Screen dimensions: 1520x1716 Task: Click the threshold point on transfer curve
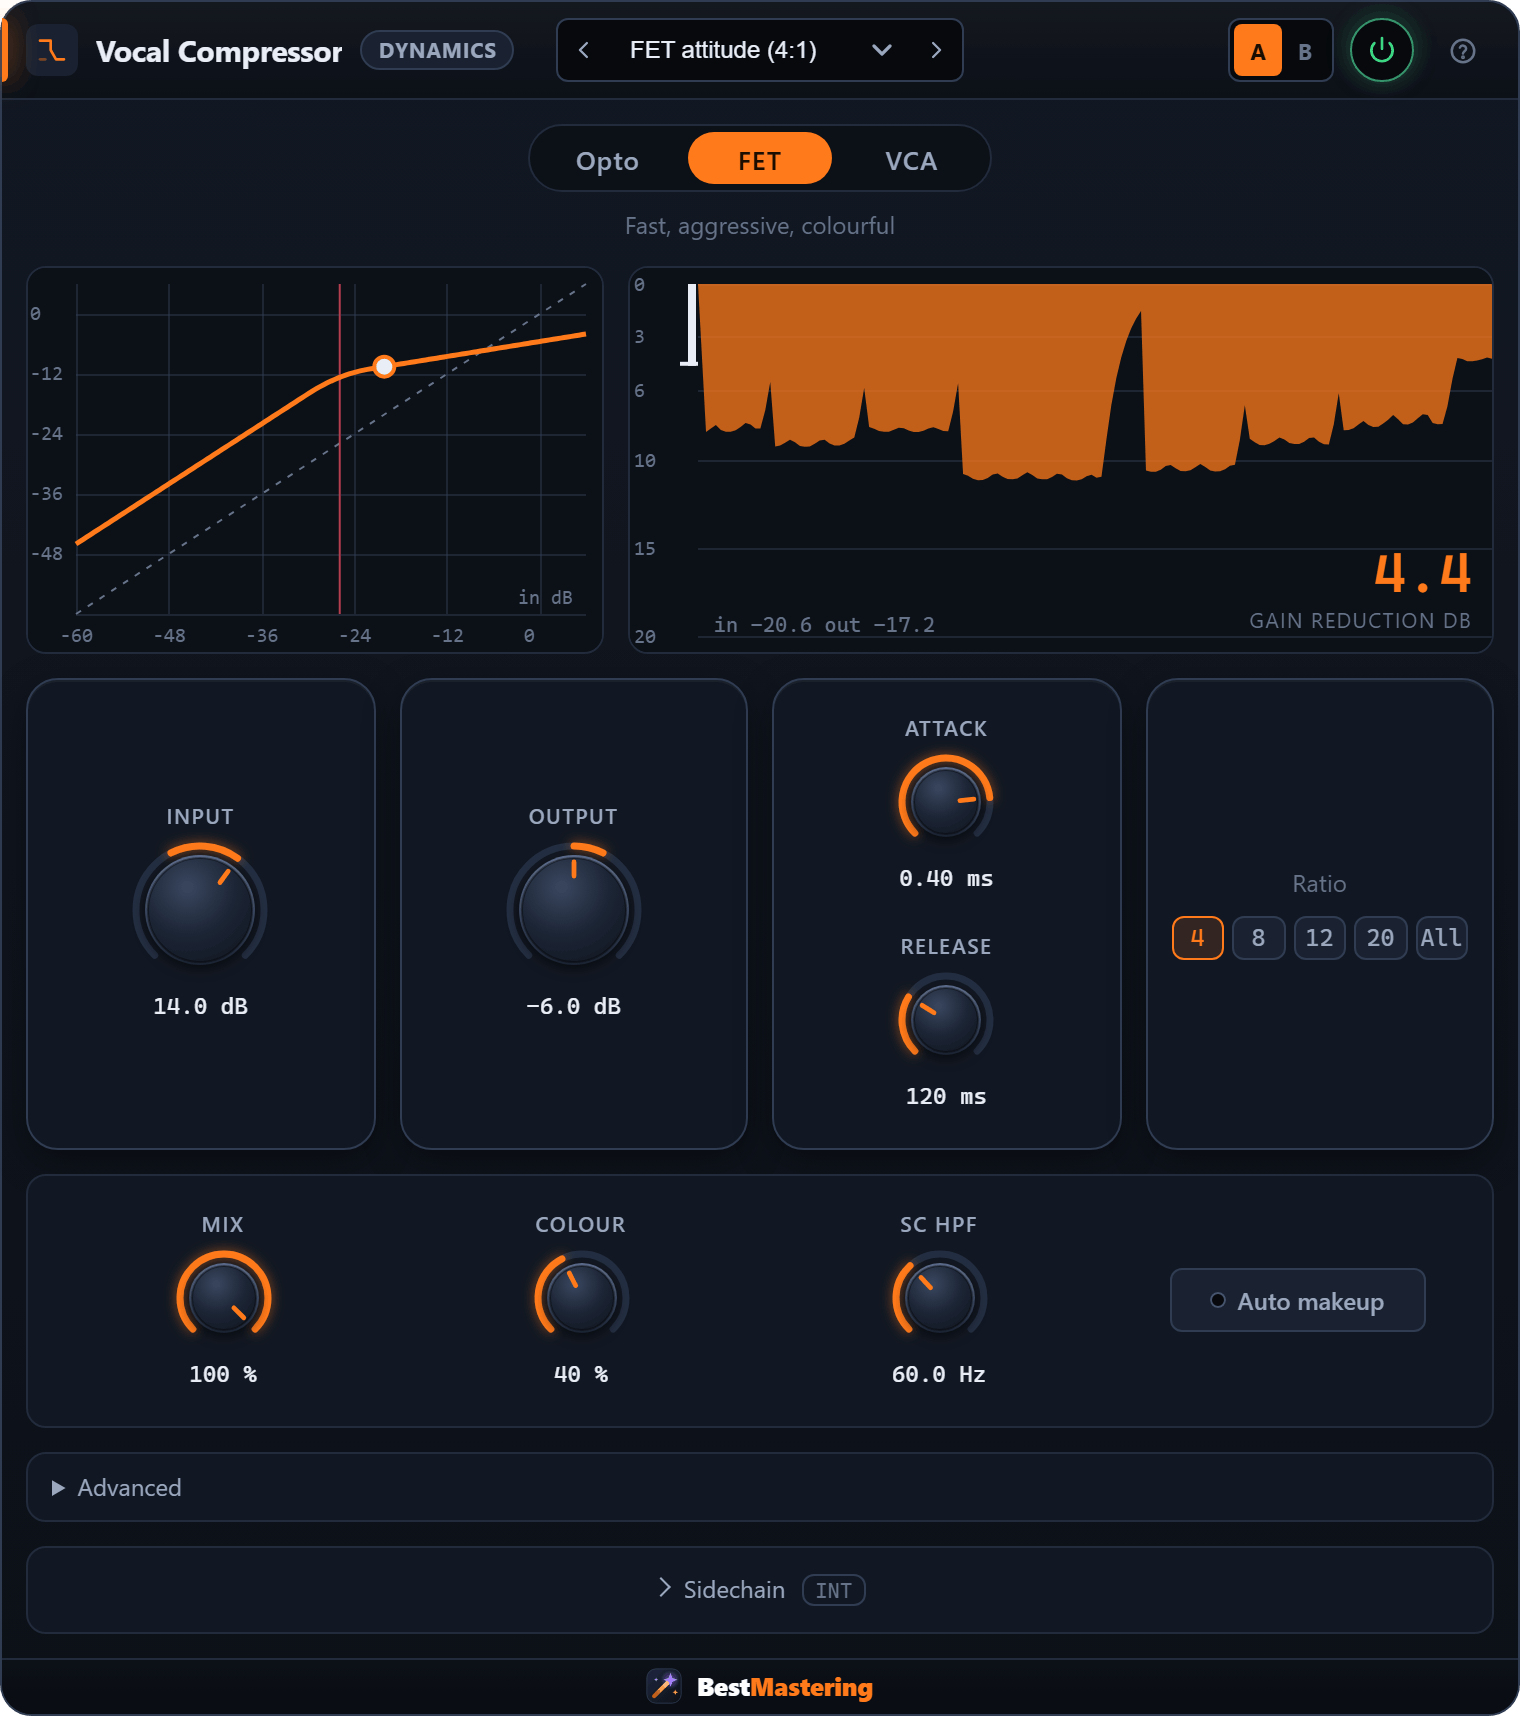coord(384,366)
